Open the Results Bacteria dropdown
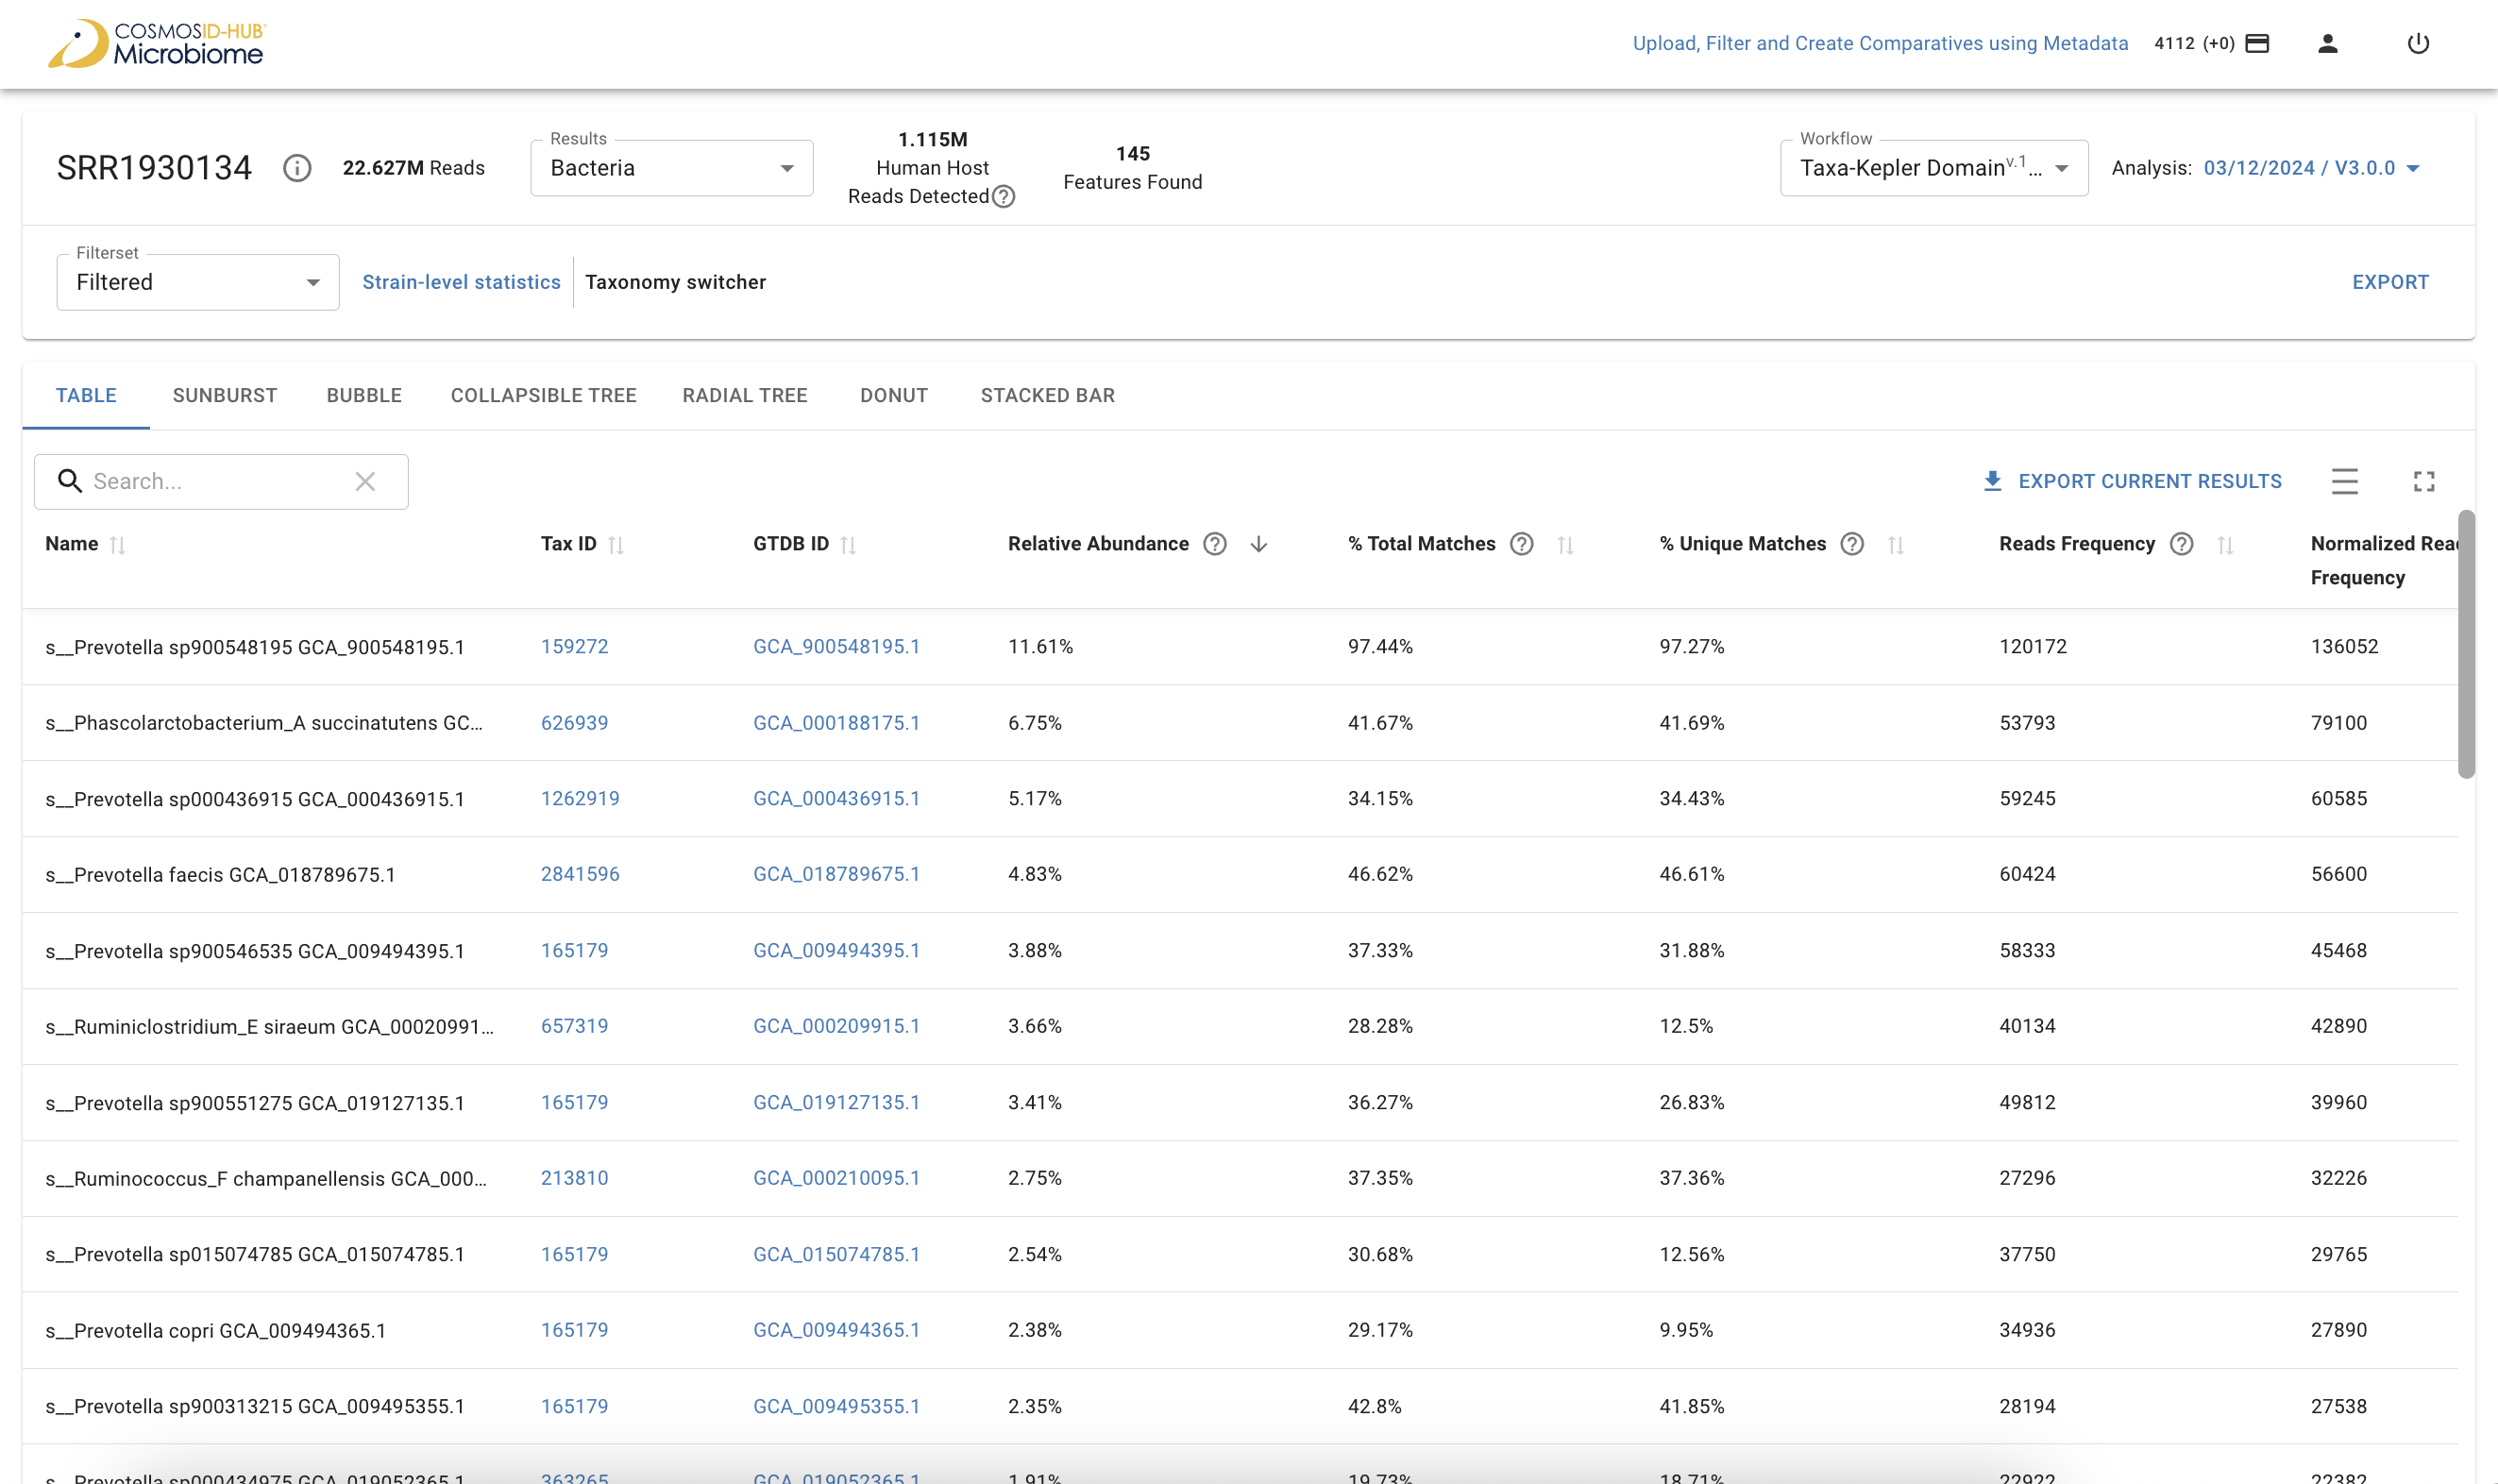This screenshot has width=2498, height=1484. (x=671, y=168)
